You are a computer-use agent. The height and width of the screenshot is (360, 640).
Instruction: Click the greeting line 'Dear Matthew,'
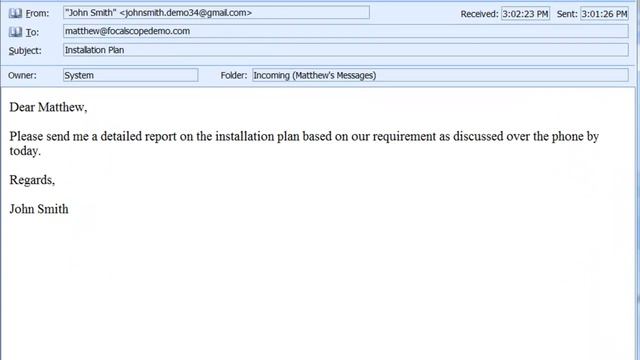[48, 107]
